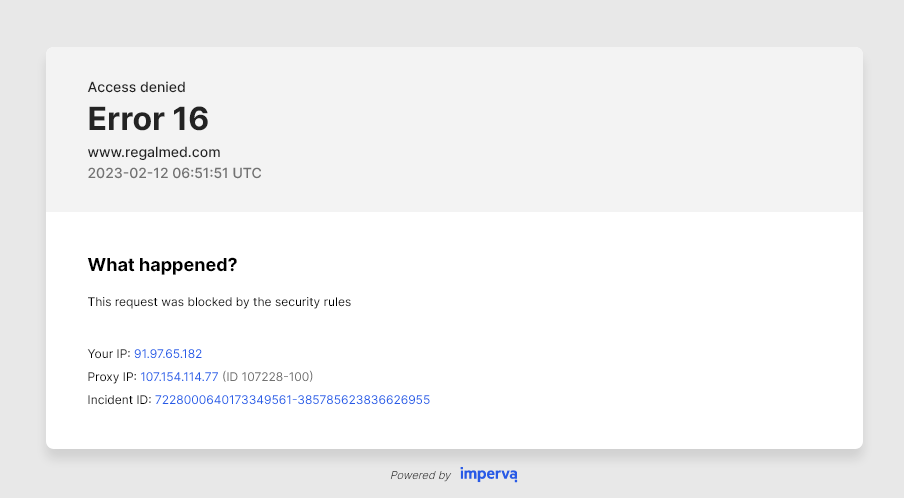Viewport: 904px width, 498px height.
Task: Click the 'Powered by' footer text
Action: pos(420,475)
